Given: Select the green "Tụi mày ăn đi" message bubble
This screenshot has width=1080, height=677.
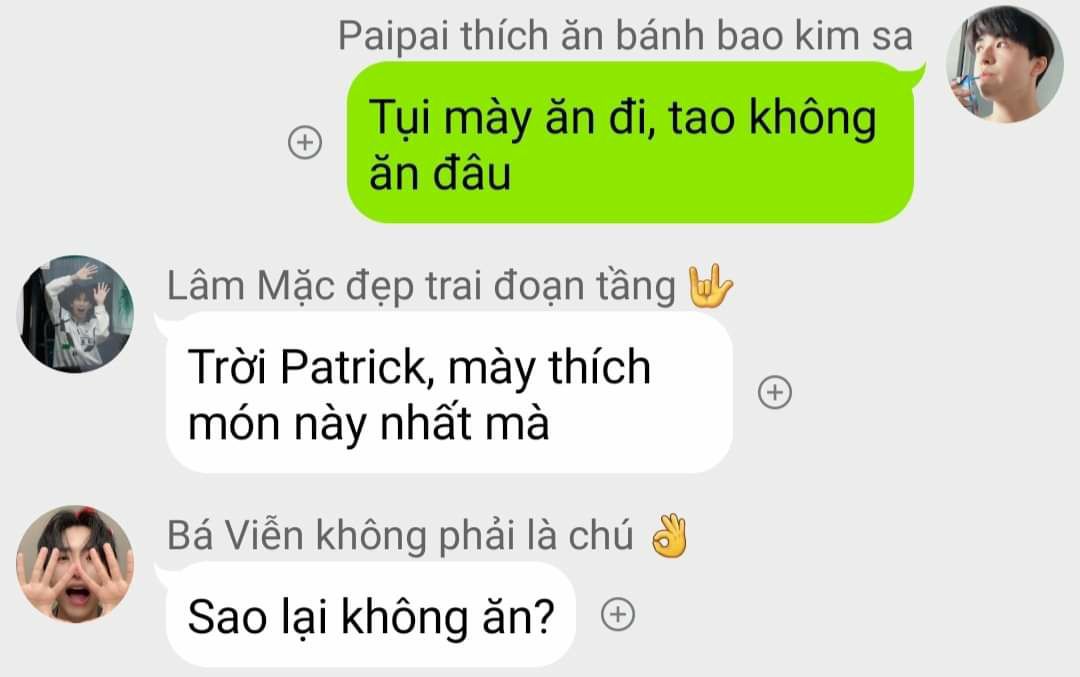Looking at the screenshot, I should click(x=630, y=143).
